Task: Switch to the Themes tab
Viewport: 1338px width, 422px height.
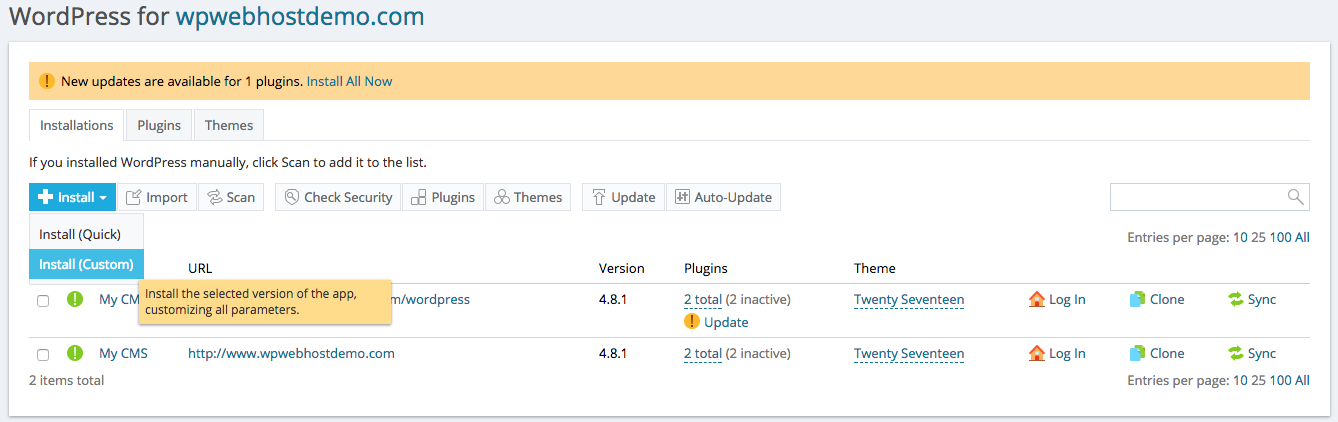Action: (x=229, y=125)
